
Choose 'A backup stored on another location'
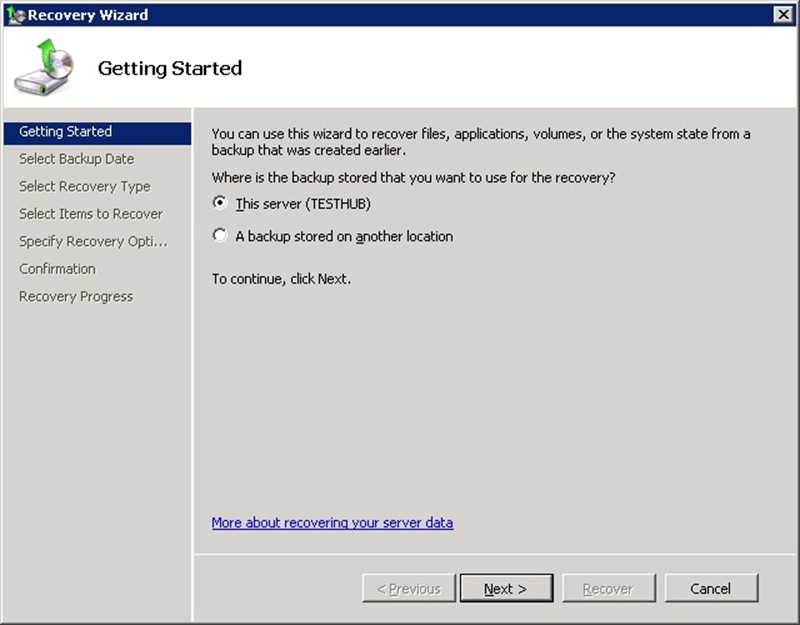pyautogui.click(x=220, y=237)
